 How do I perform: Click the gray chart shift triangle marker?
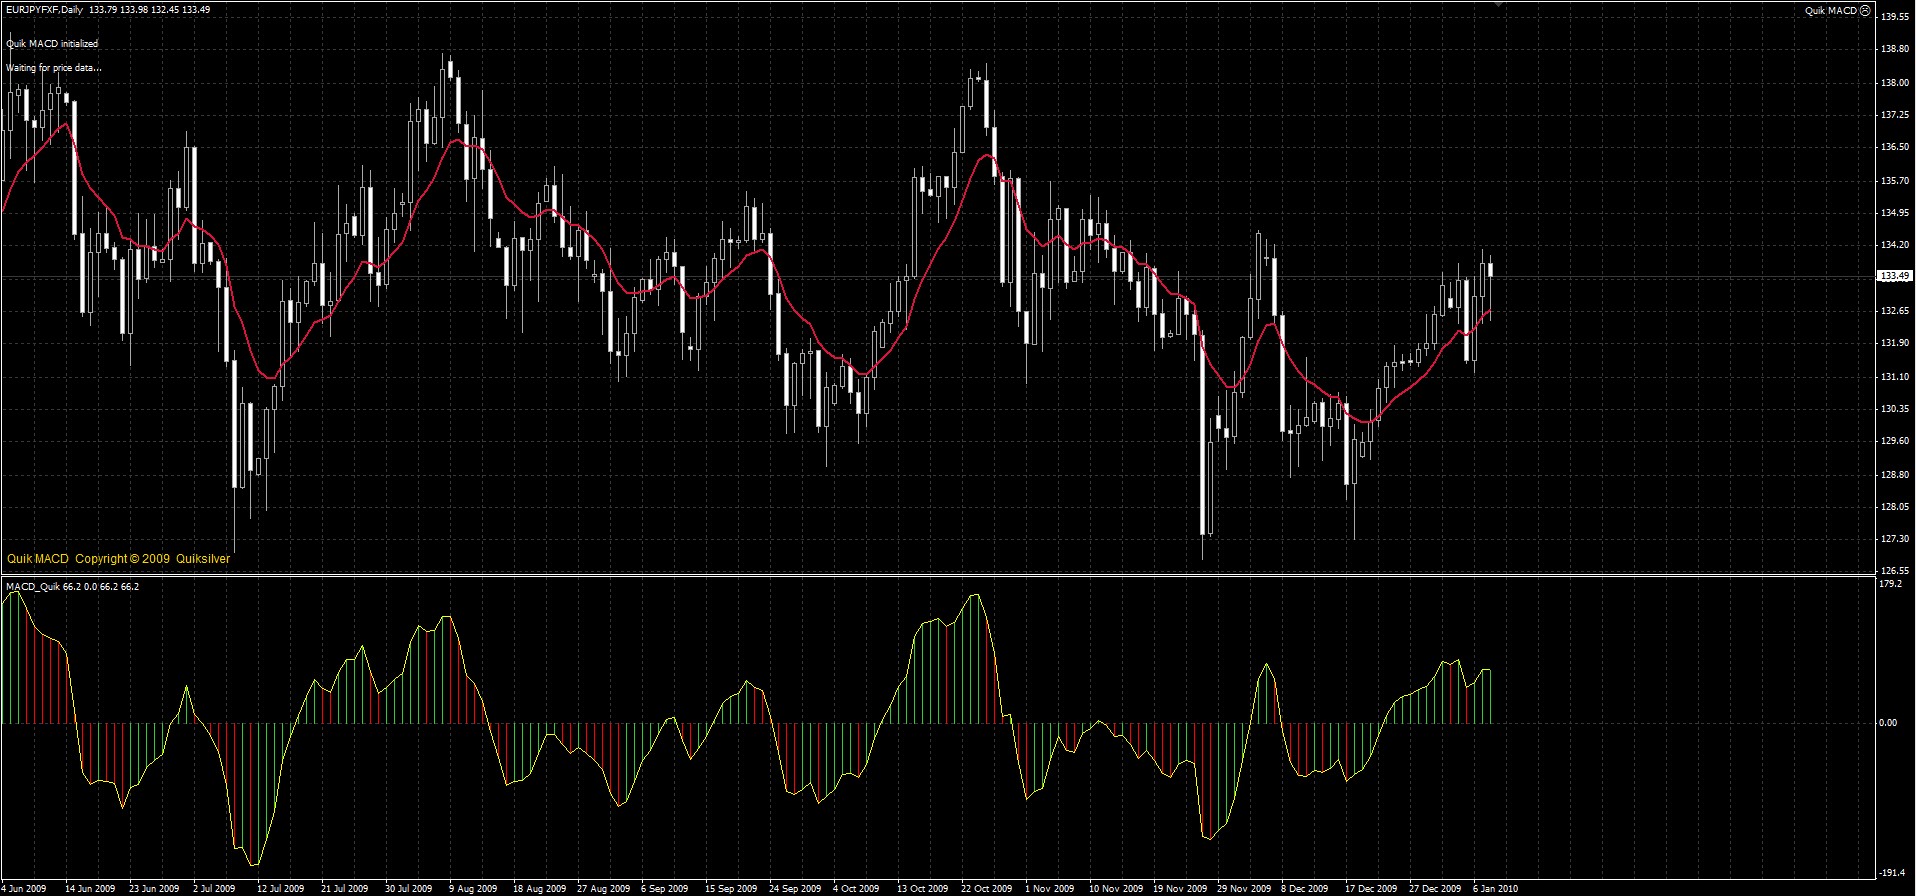click(x=1497, y=4)
